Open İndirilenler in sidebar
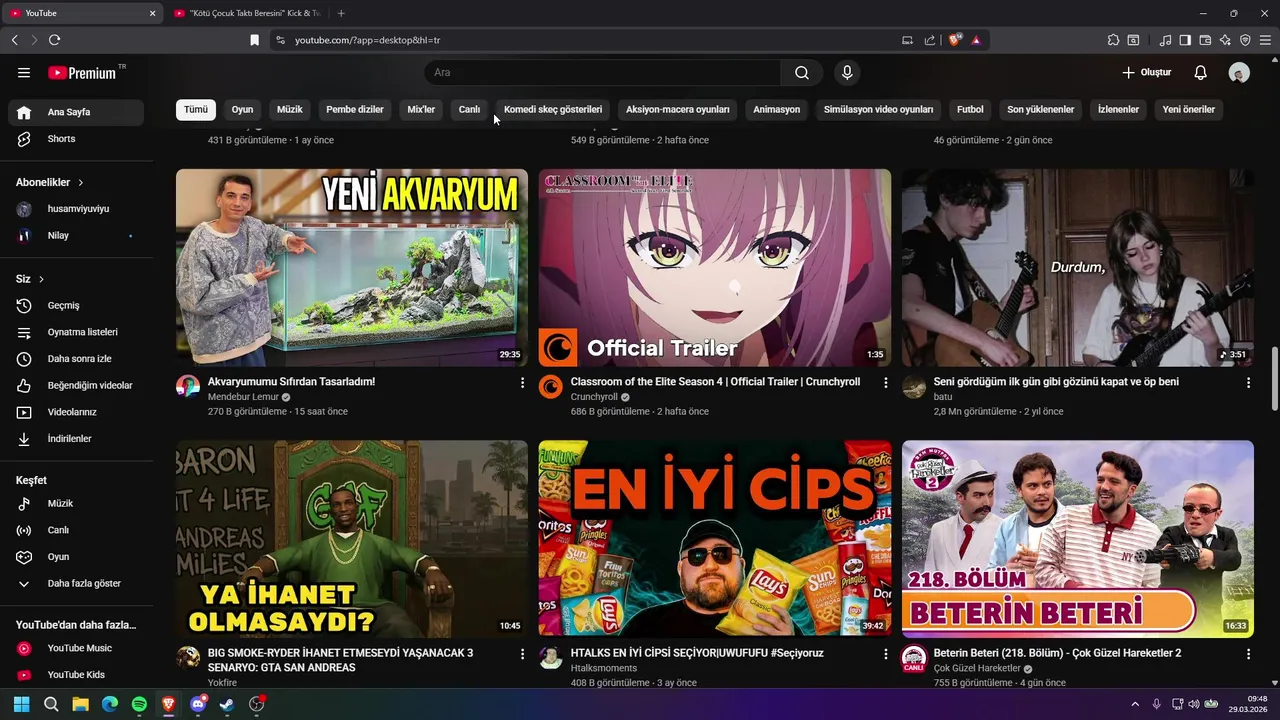Image resolution: width=1280 pixels, height=720 pixels. coord(76,439)
